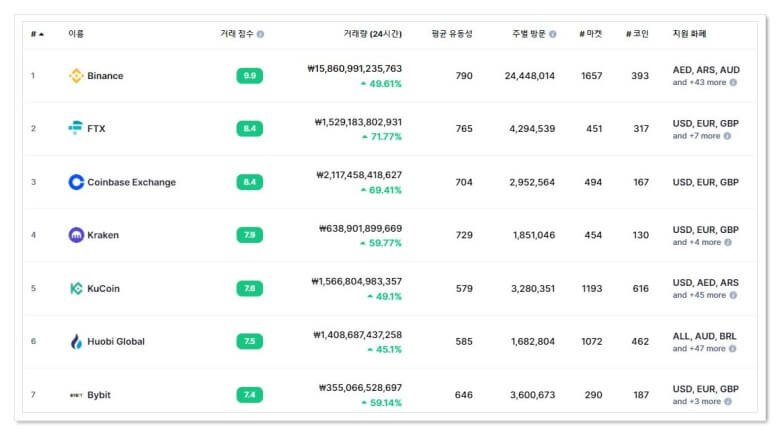Click the FTX logo icon
Viewport: 780px width, 435px height.
(x=76, y=128)
